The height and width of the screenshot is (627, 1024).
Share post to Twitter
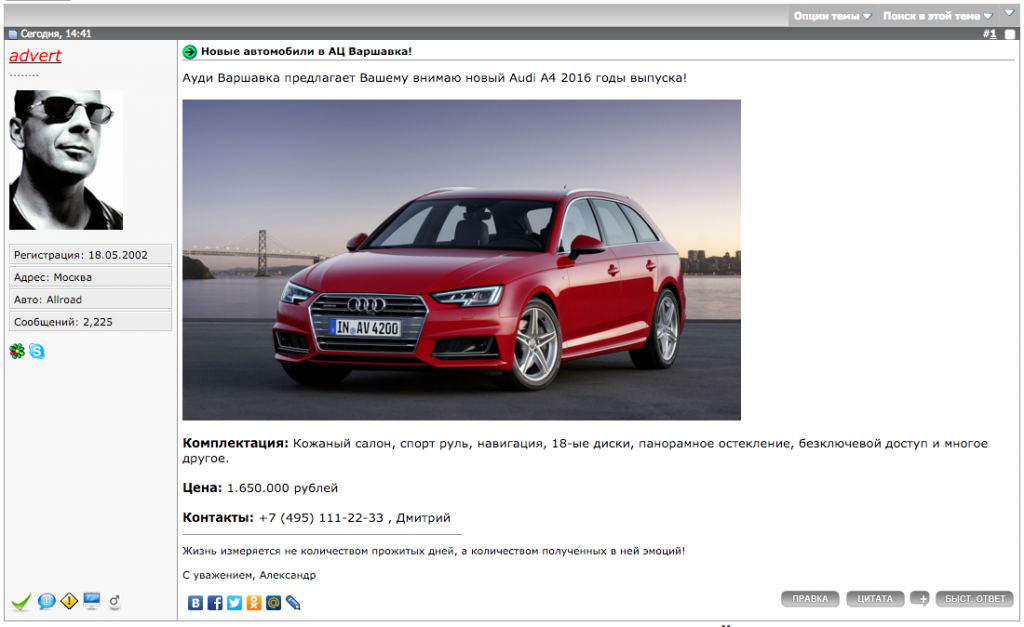pyautogui.click(x=234, y=603)
